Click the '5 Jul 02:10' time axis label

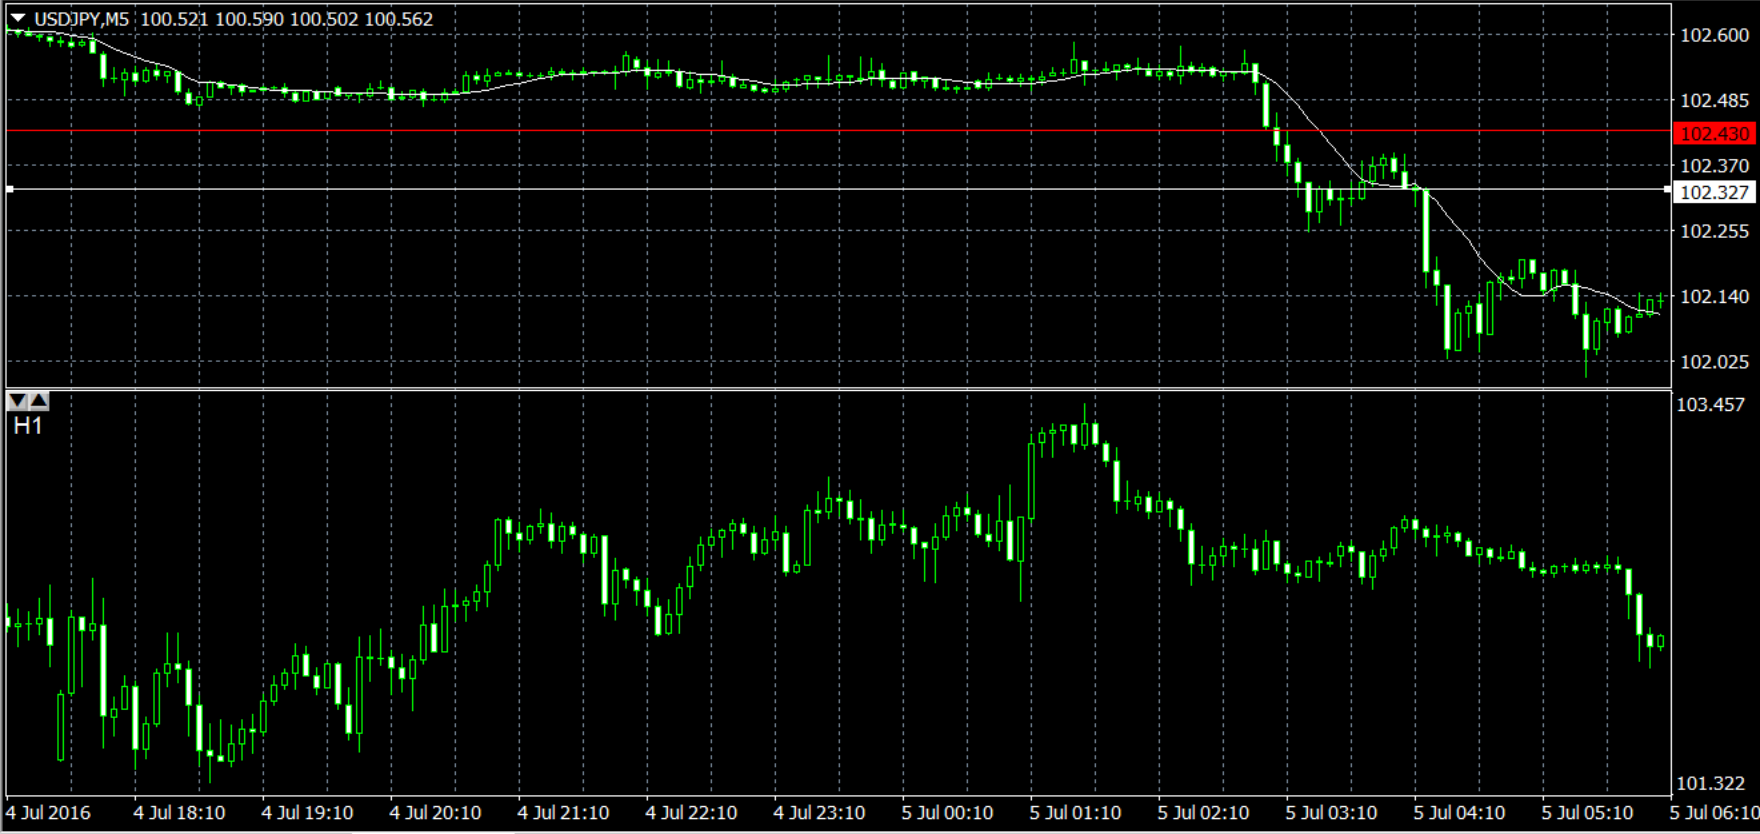[x=1203, y=813]
